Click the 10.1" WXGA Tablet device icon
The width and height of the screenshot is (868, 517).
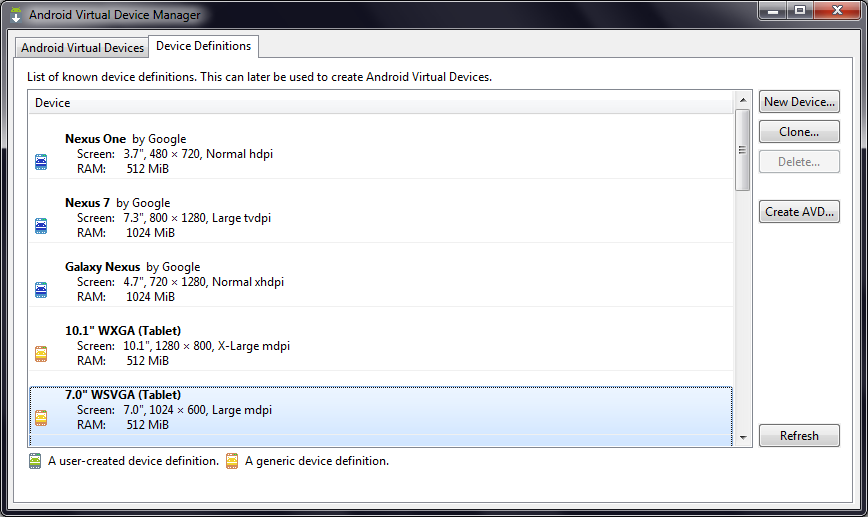[x=41, y=354]
